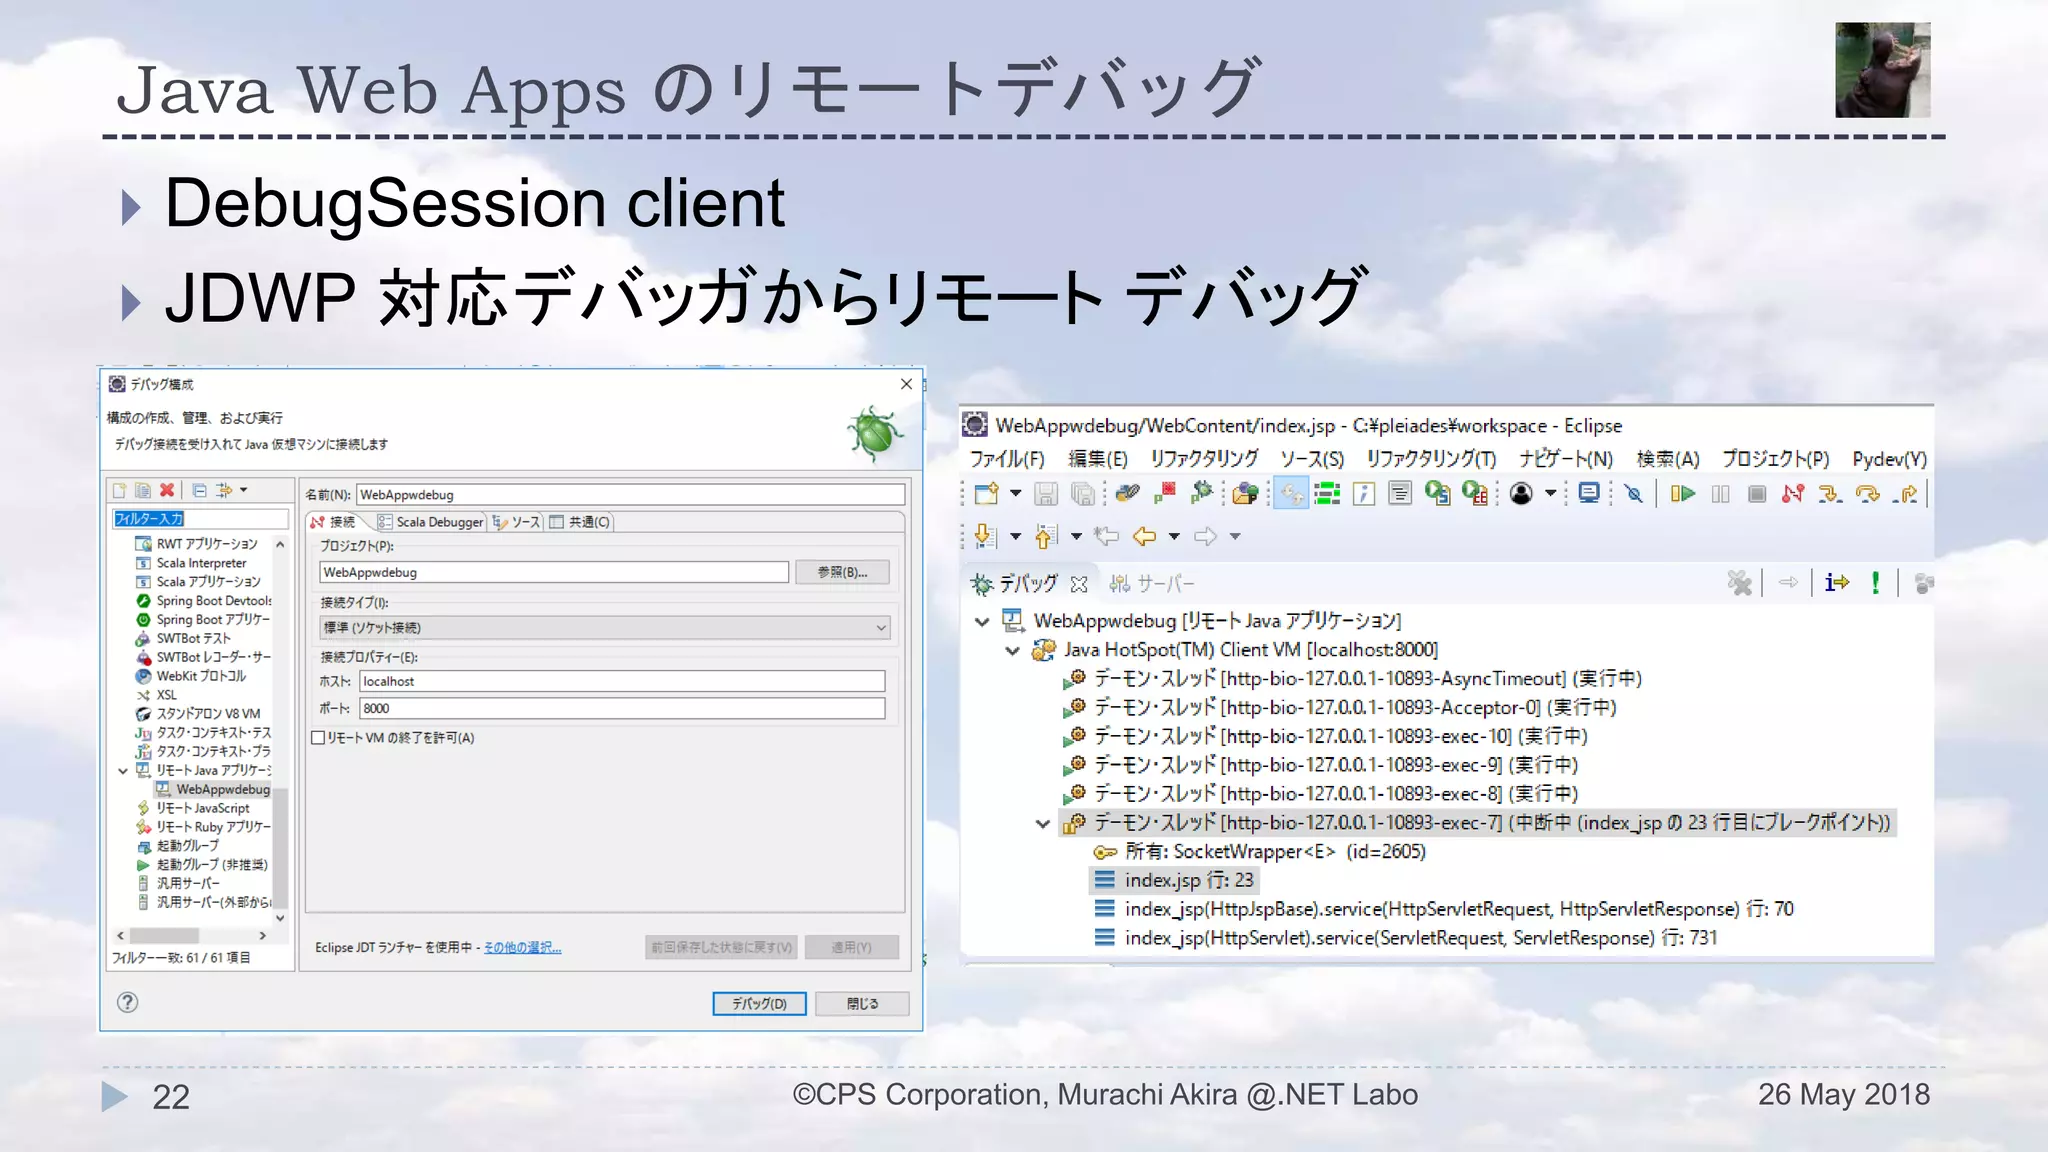The width and height of the screenshot is (2048, 1152).
Task: Collapse the suspended exec-7 thread node
Action: (x=1042, y=823)
